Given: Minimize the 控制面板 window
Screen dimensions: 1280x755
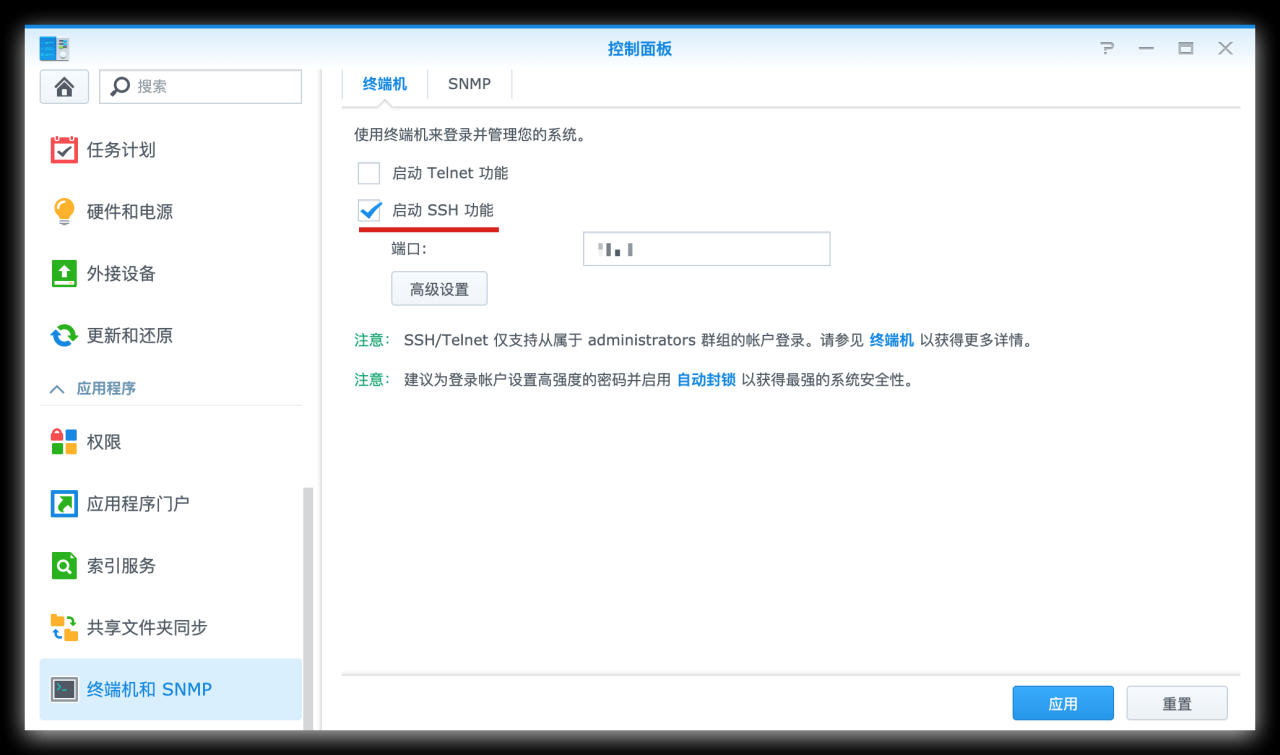Looking at the screenshot, I should tap(1146, 48).
